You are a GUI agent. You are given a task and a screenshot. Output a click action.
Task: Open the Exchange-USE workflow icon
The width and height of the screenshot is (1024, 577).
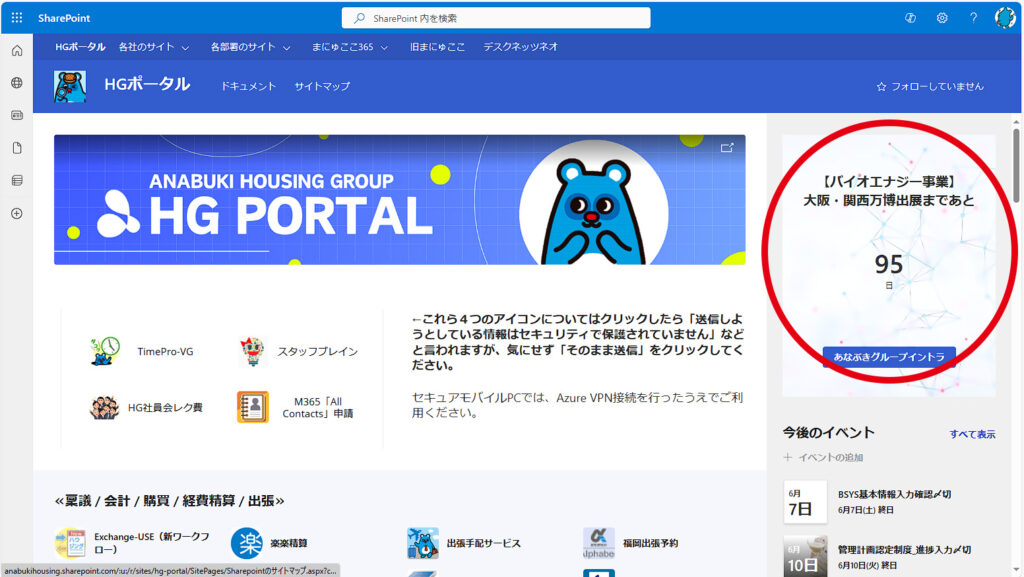[70, 543]
